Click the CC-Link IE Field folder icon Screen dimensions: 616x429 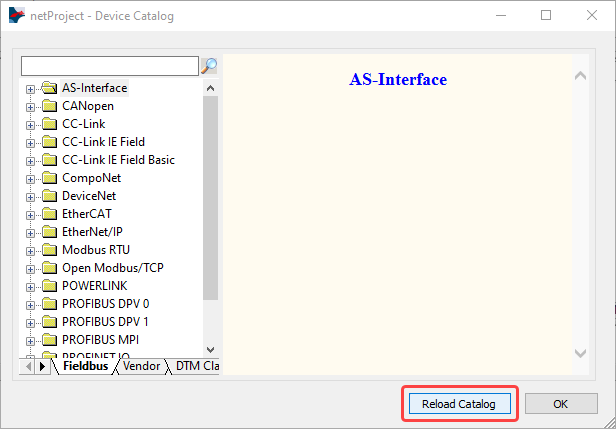coord(49,142)
